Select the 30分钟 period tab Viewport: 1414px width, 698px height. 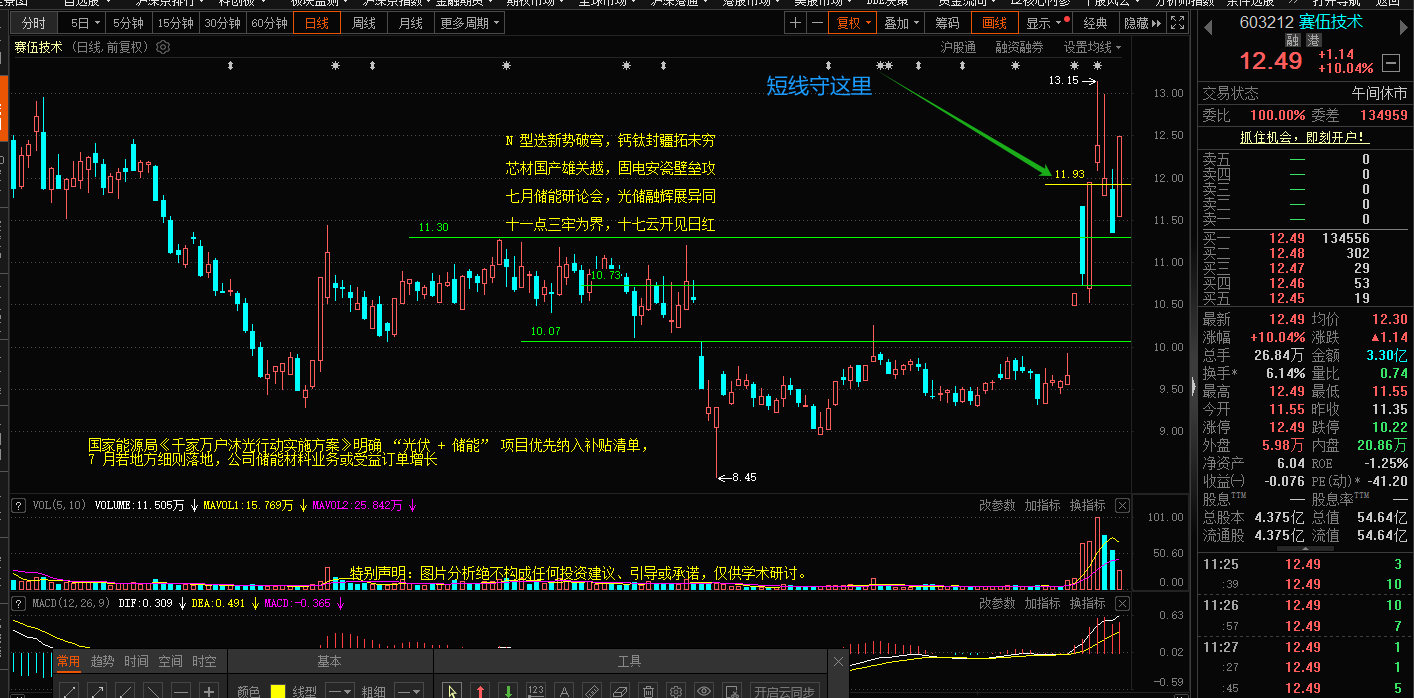(x=223, y=23)
